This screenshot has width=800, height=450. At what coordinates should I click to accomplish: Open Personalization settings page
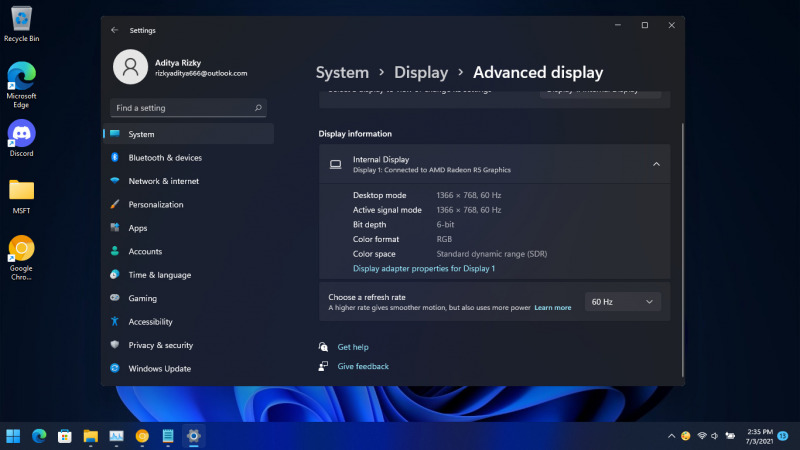point(189,204)
